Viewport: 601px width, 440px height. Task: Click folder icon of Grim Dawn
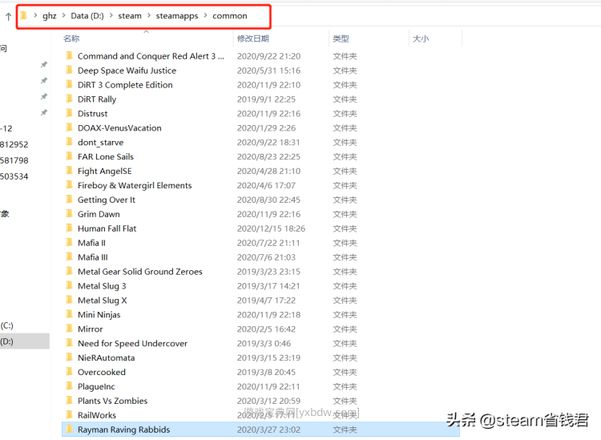pos(69,213)
